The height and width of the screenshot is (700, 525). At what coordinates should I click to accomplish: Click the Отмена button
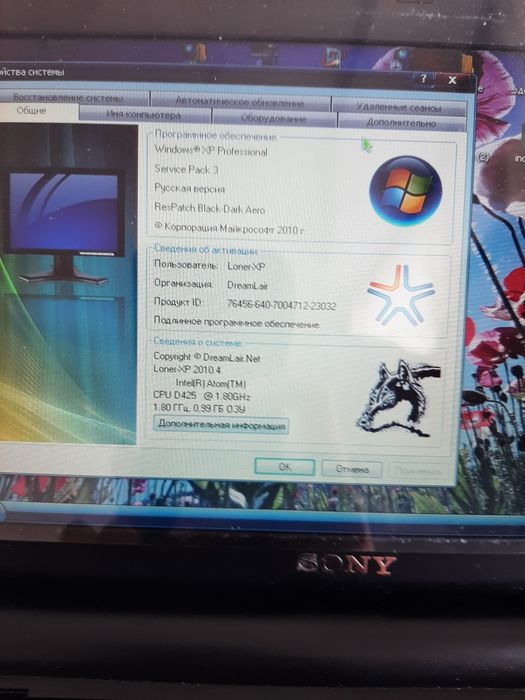(x=352, y=469)
